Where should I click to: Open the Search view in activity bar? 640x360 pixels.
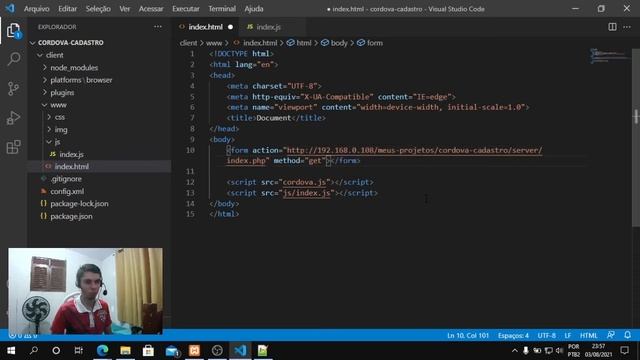pos(13,59)
